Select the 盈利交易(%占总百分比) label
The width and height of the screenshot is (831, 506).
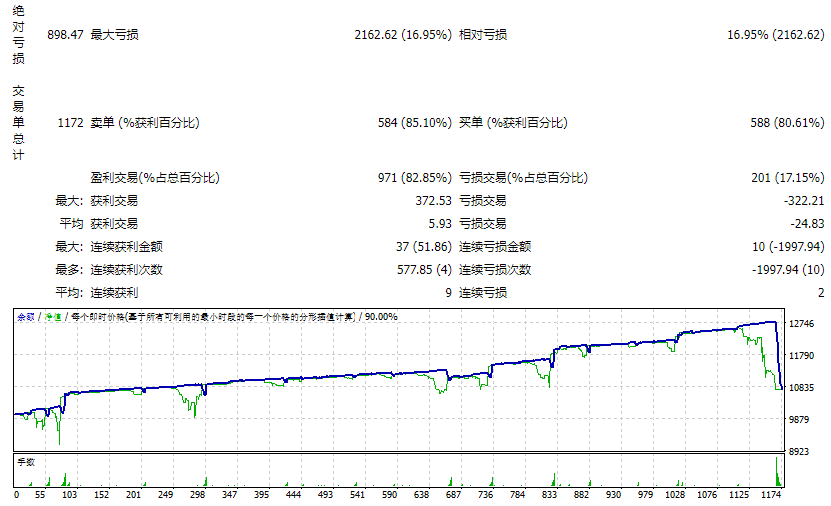(x=155, y=178)
